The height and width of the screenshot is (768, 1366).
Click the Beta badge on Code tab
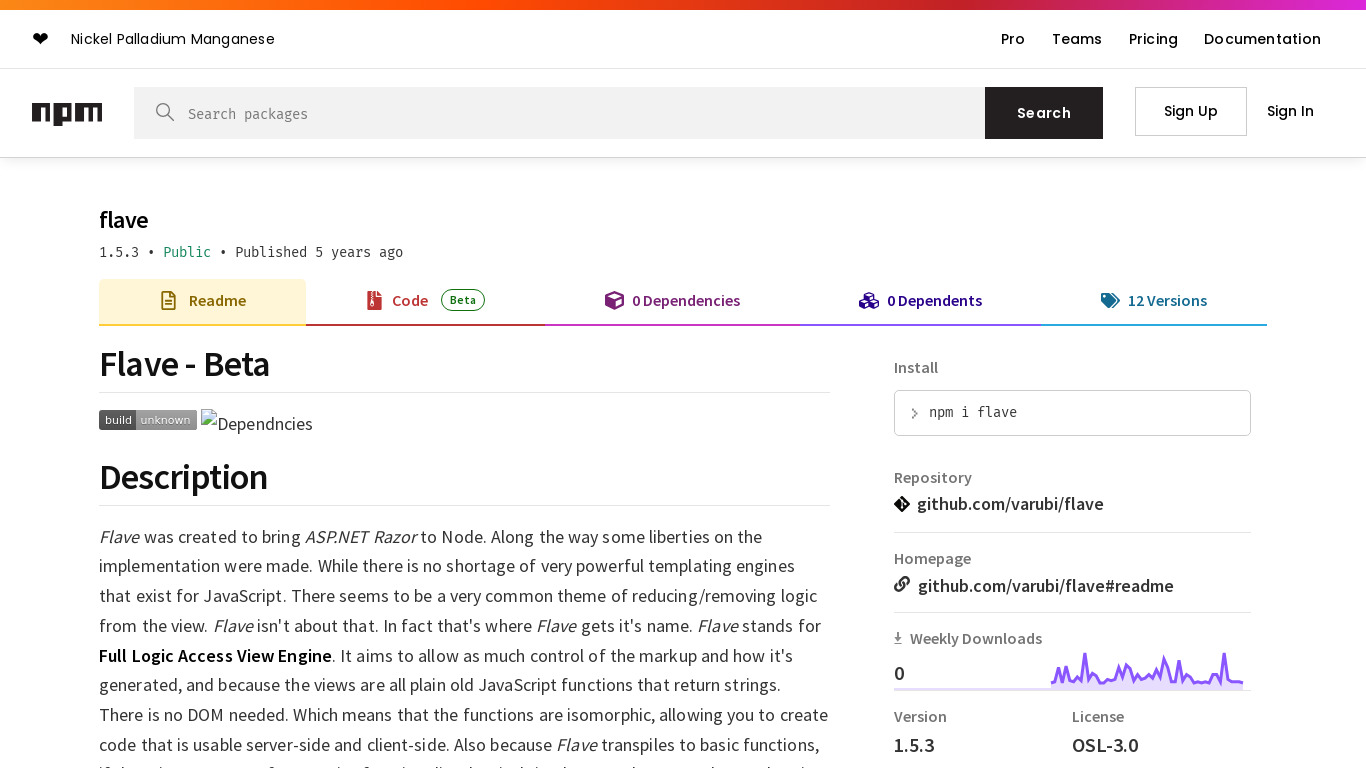pos(463,300)
